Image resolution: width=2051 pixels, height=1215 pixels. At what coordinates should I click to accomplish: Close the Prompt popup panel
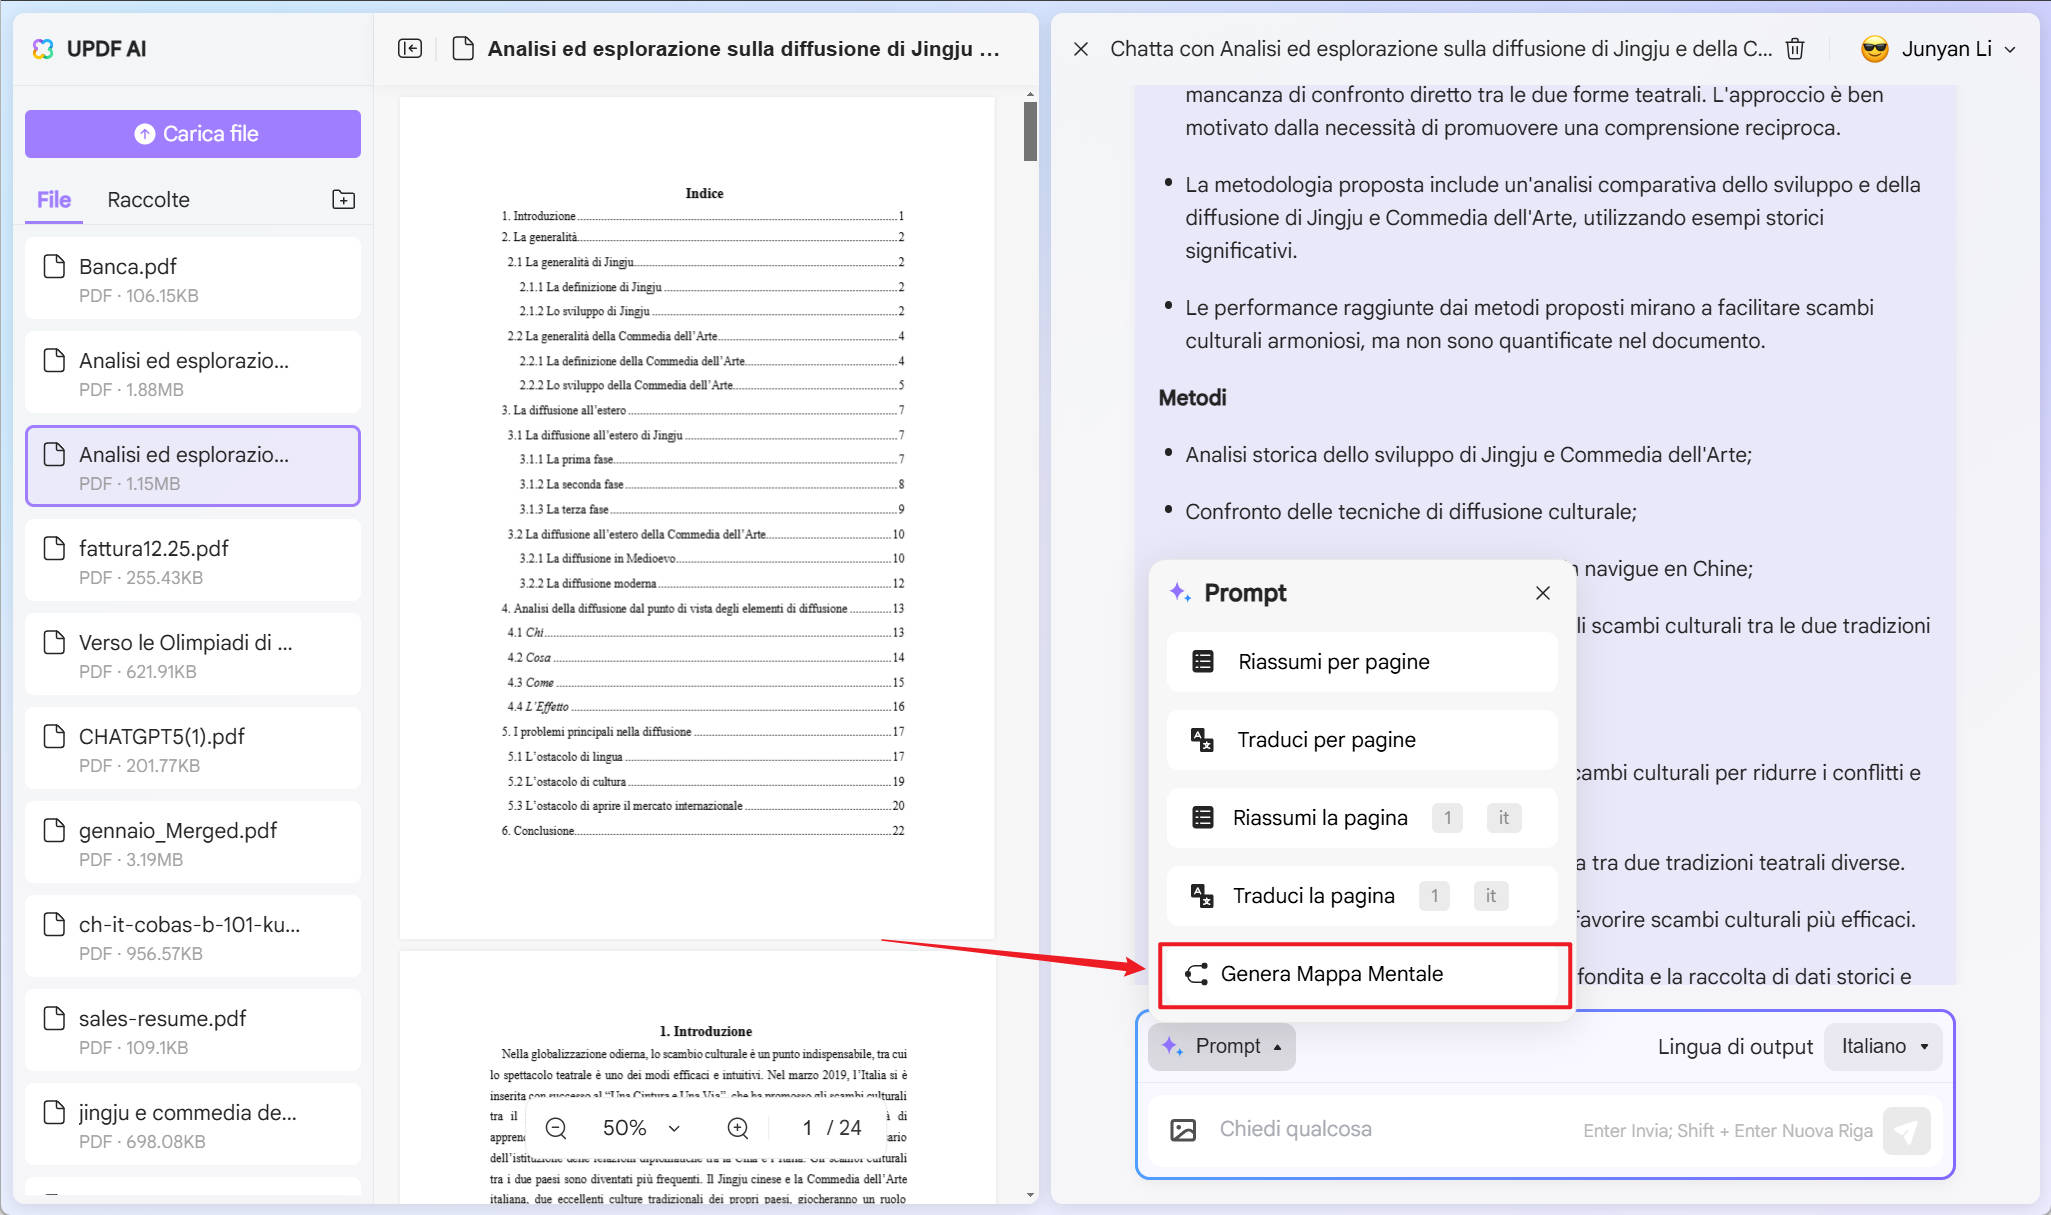tap(1543, 593)
